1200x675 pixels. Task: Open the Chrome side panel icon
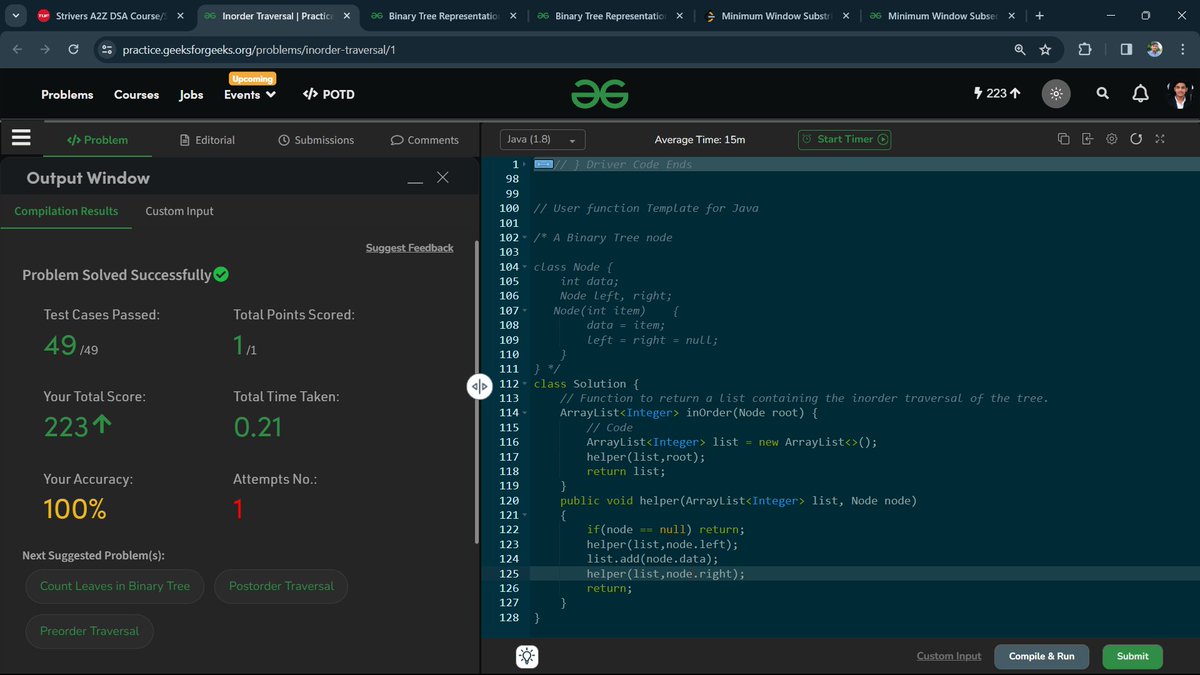[x=1126, y=49]
